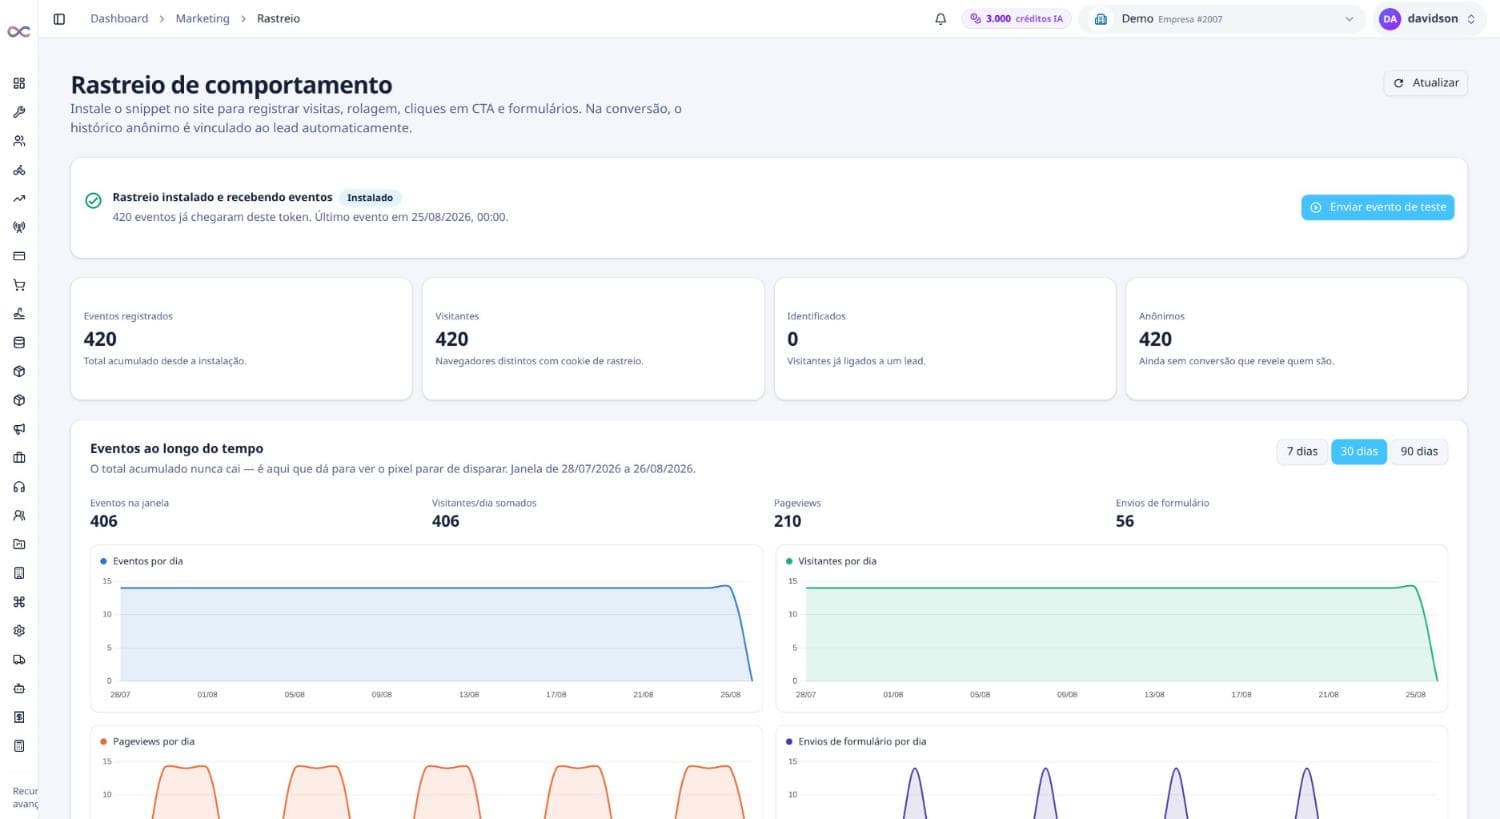This screenshot has height=819, width=1500.
Task: Open the command-key icon in sidebar
Action: (x=19, y=602)
